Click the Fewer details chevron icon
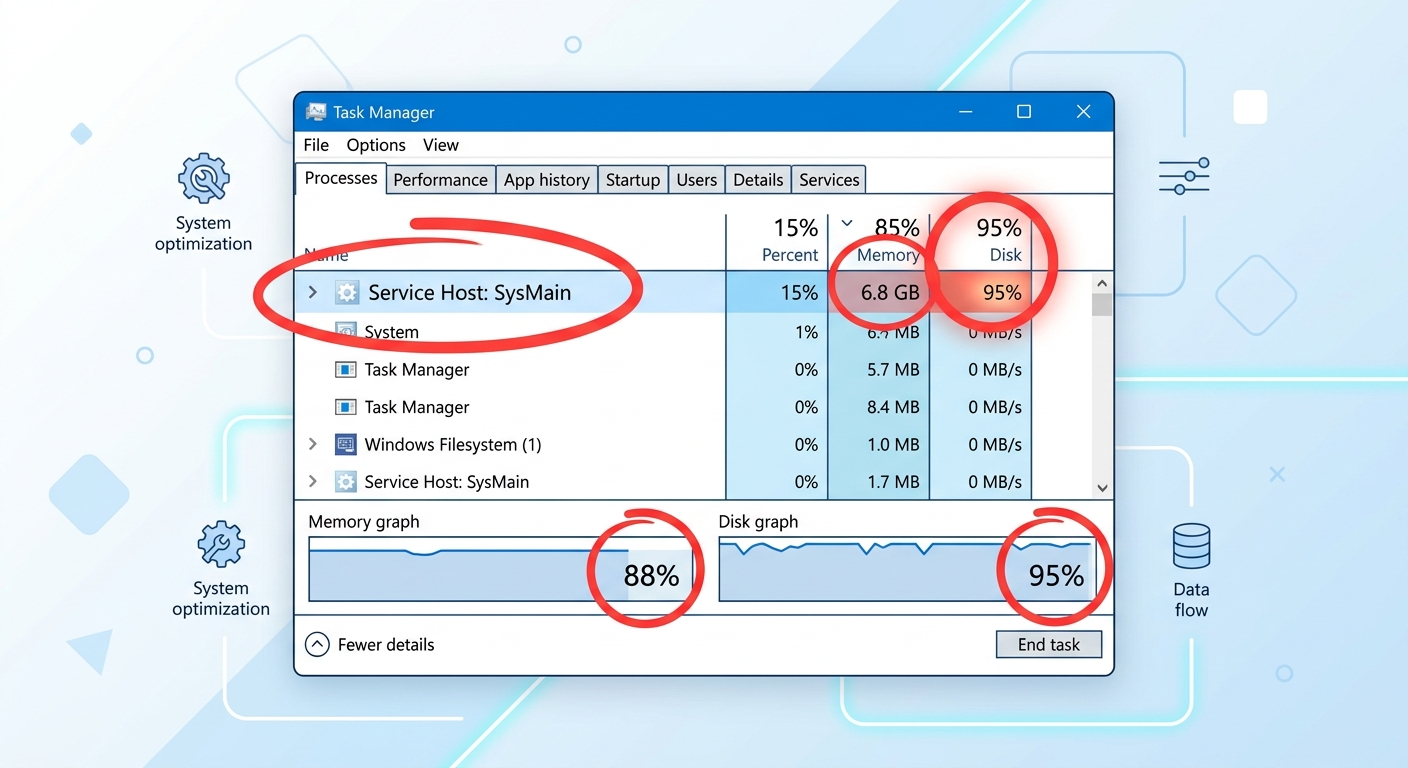Image resolution: width=1408 pixels, height=768 pixels. (317, 645)
